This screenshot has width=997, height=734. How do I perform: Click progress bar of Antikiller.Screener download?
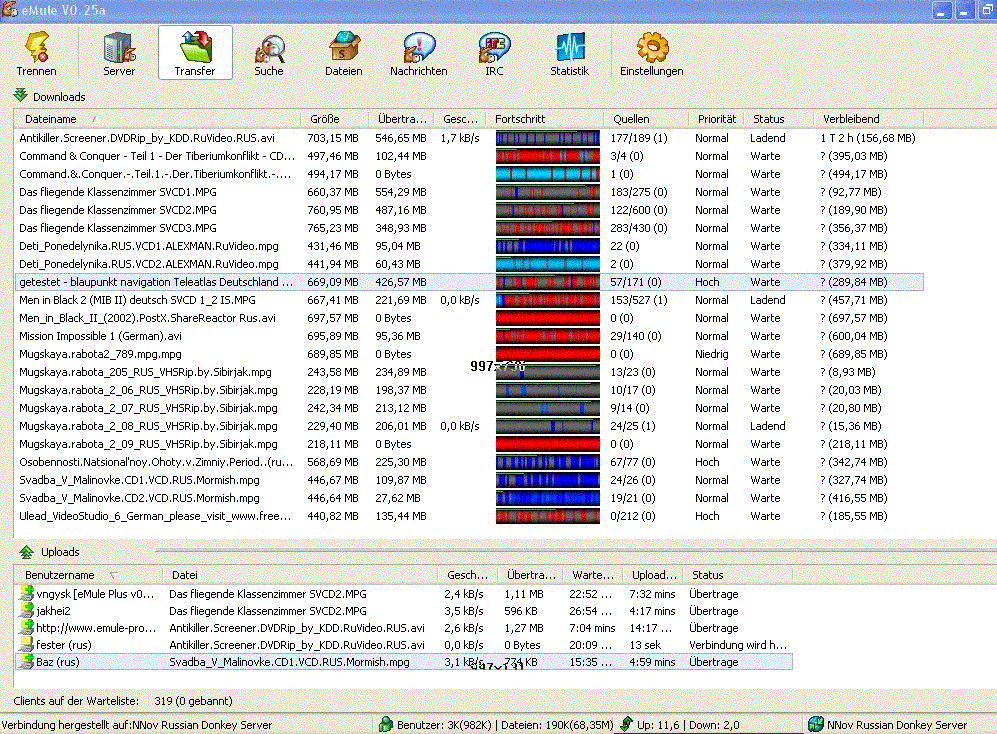click(547, 138)
